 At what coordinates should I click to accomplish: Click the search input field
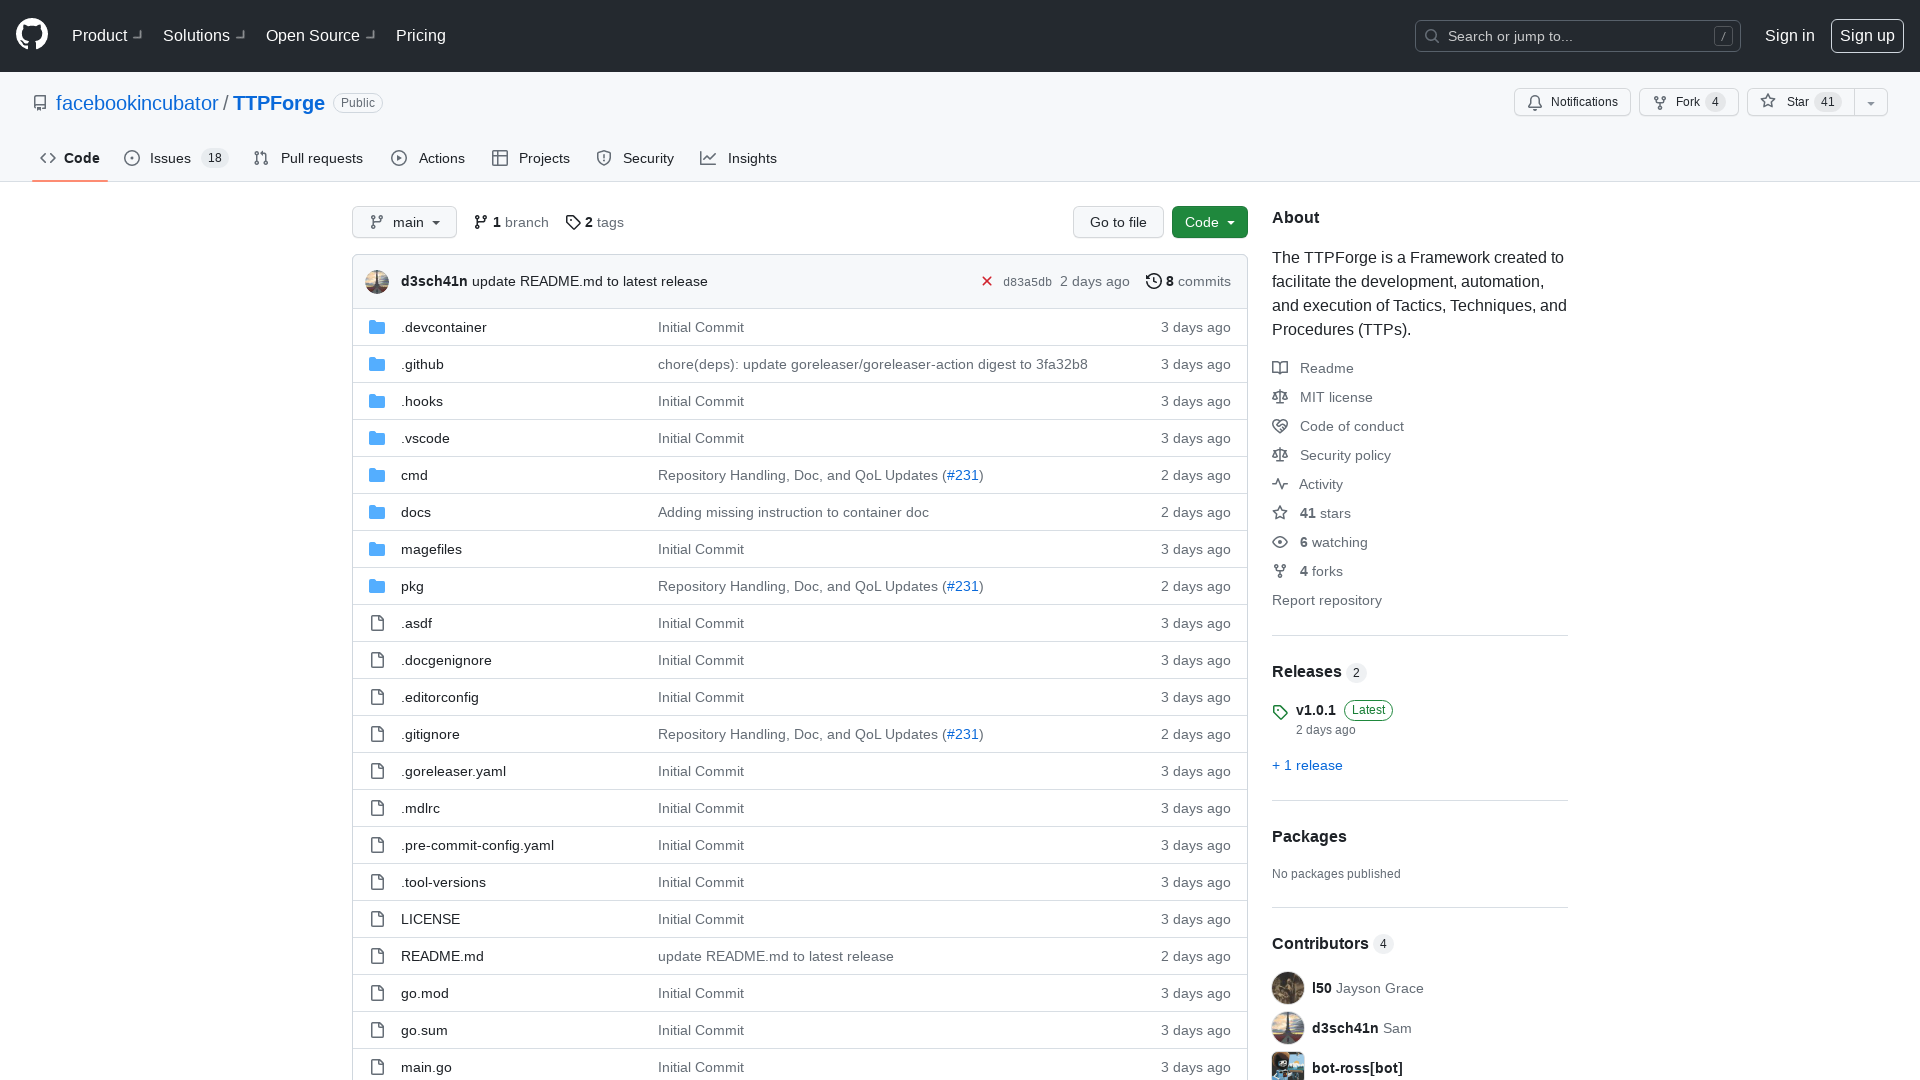[1578, 36]
